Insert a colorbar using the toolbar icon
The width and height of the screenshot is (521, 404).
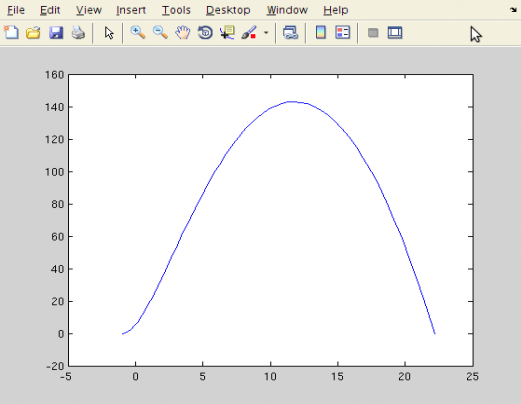point(321,33)
